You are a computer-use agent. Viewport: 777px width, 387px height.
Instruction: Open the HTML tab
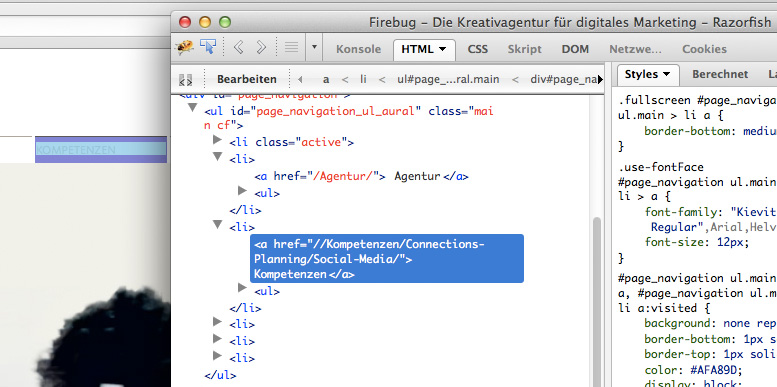[x=424, y=49]
